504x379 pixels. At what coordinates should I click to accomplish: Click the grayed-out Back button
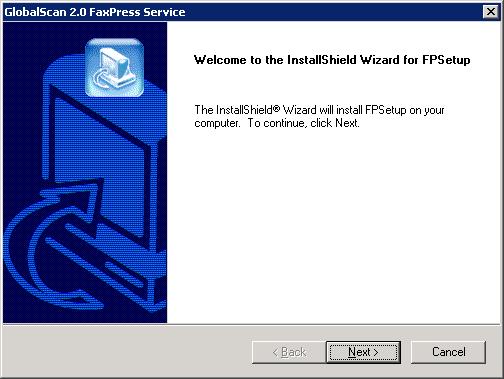(289, 352)
